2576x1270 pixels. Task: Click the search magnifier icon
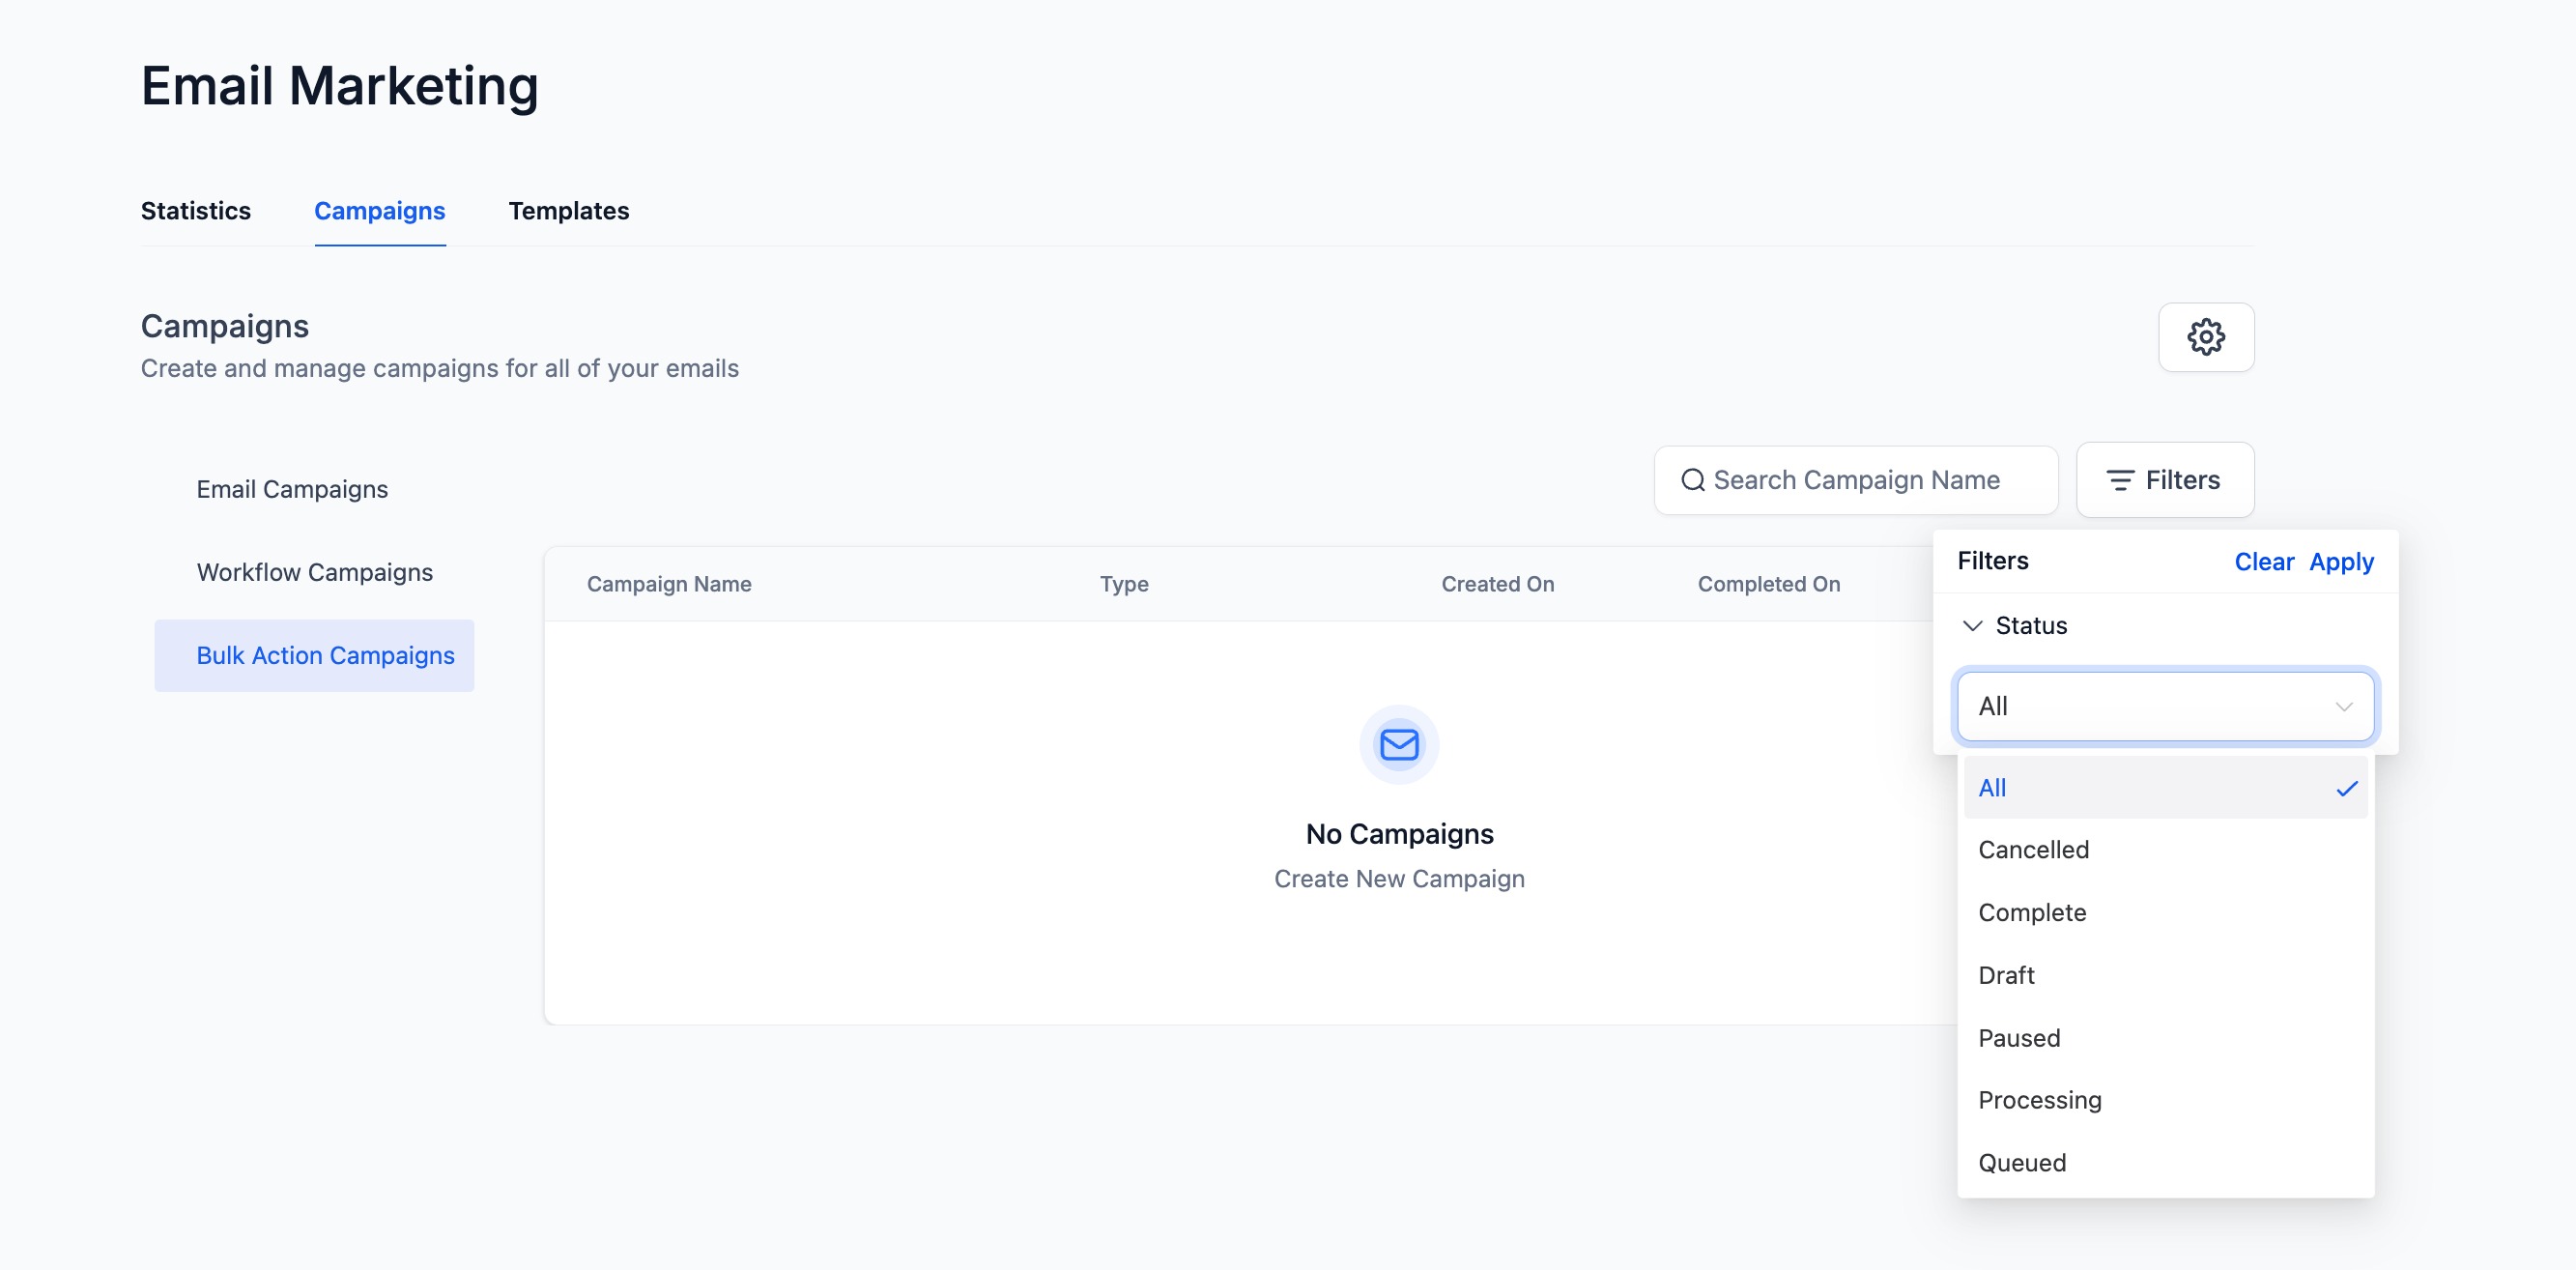tap(1692, 480)
